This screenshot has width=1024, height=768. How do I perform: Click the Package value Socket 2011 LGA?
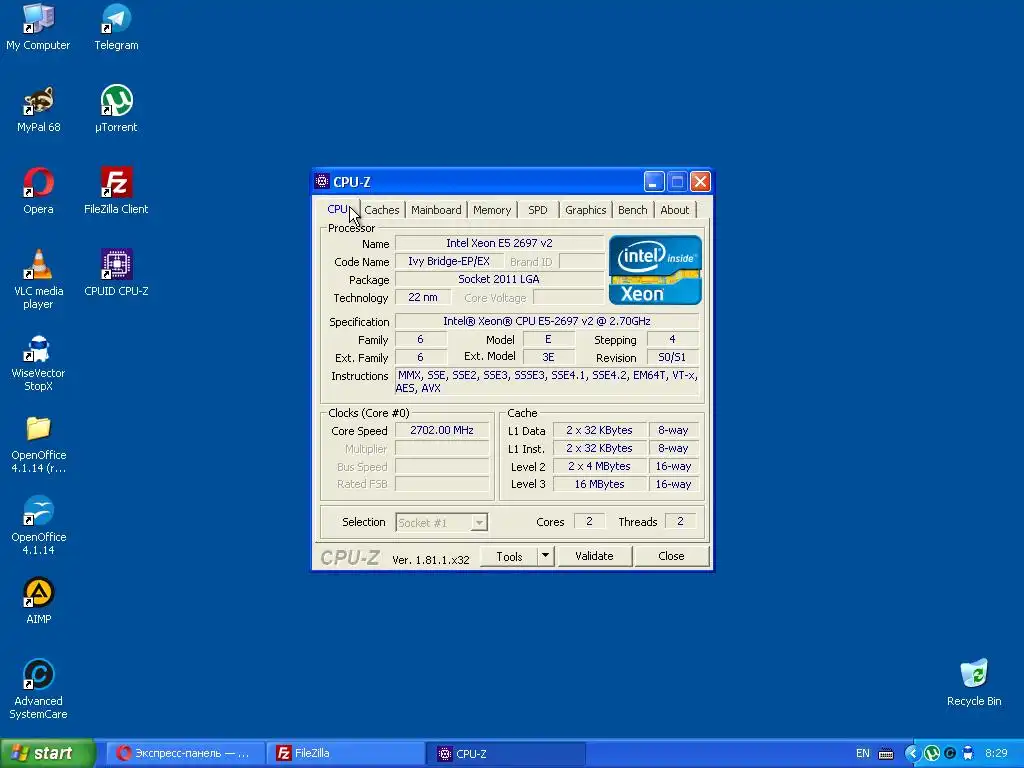[x=499, y=279]
